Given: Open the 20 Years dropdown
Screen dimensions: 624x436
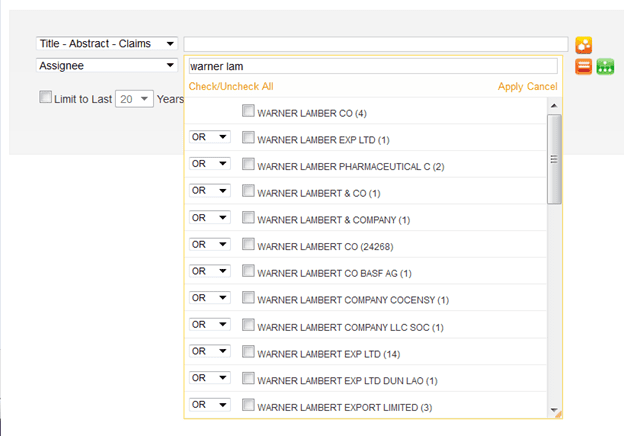Looking at the screenshot, I should [x=134, y=99].
